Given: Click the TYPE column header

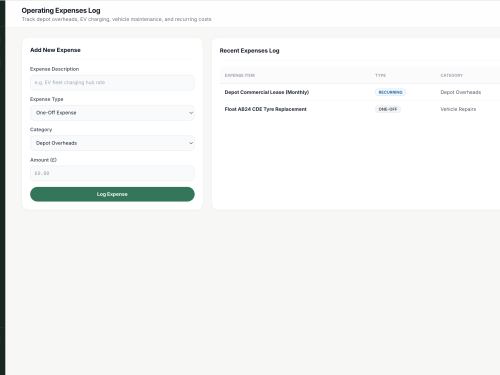Looking at the screenshot, I should [380, 75].
